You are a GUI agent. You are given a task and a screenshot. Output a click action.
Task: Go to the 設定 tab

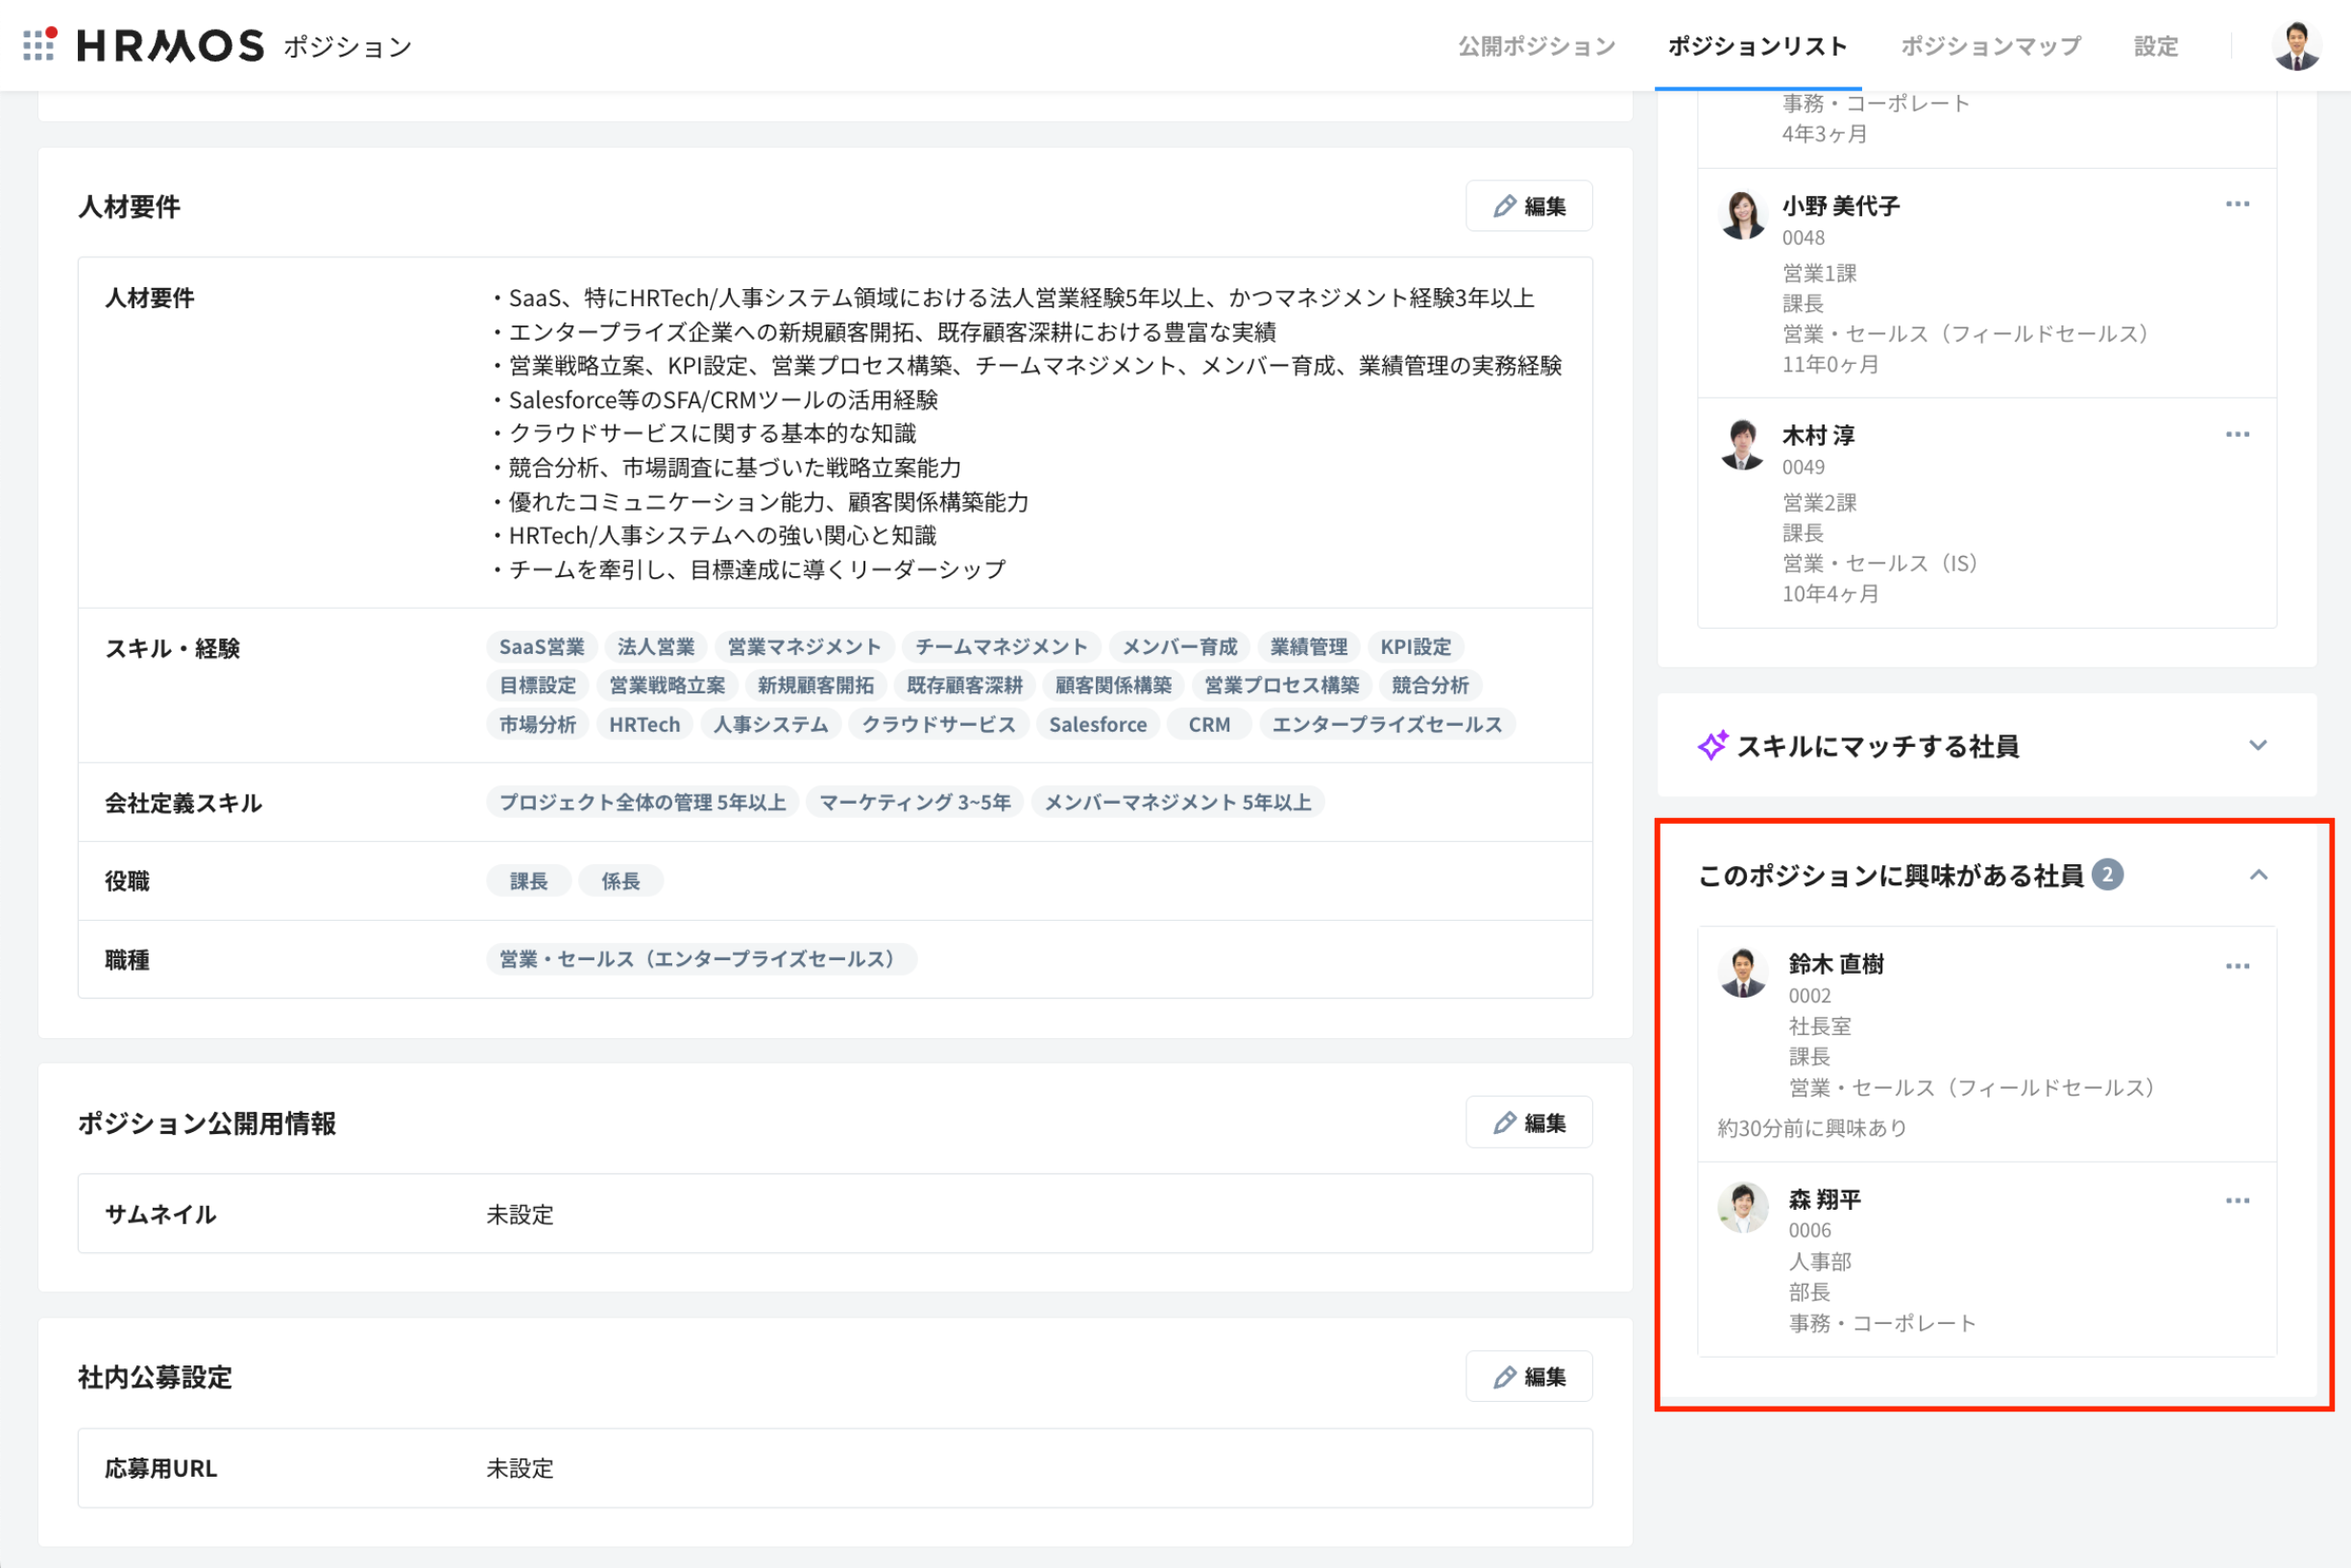tap(2155, 46)
